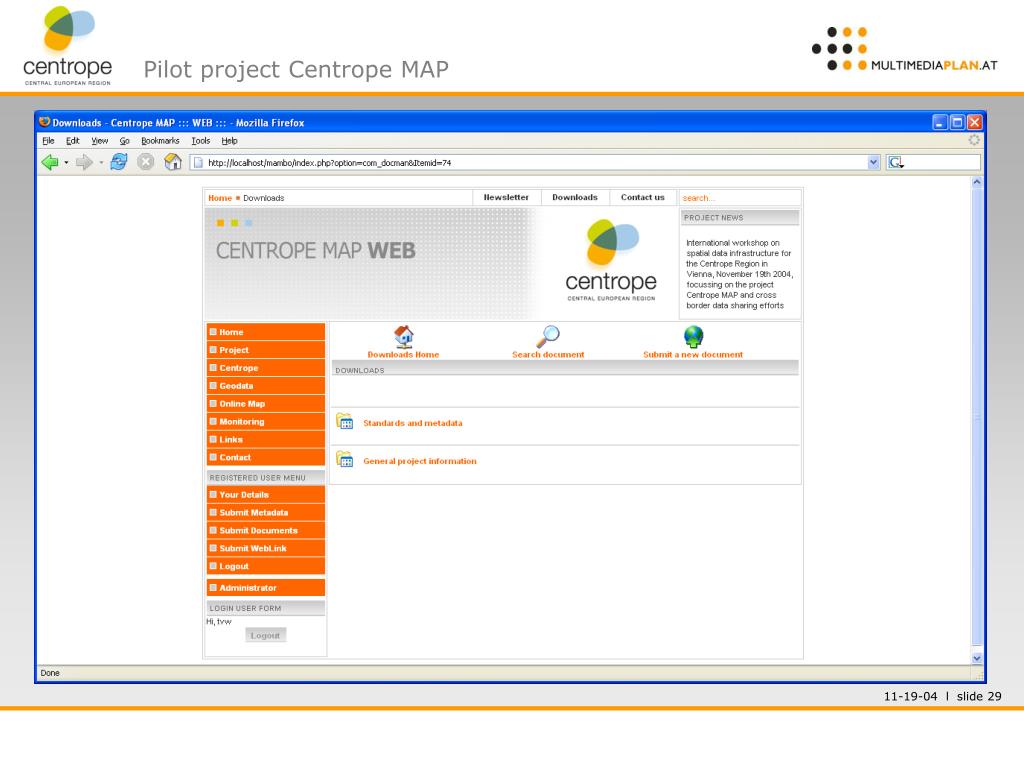Viewport: 1024px width, 768px height.
Task: Select Project in sidebar menu
Action: (266, 350)
